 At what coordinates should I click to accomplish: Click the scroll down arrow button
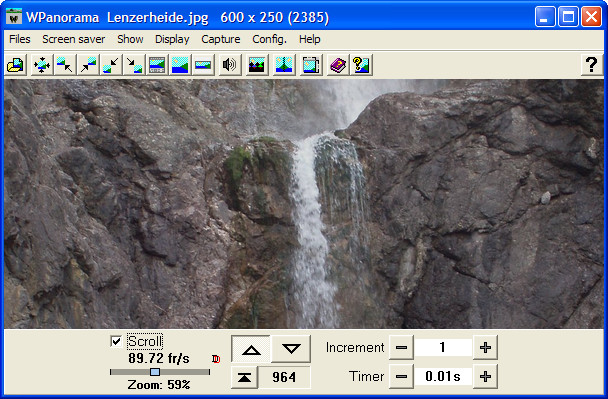point(291,349)
